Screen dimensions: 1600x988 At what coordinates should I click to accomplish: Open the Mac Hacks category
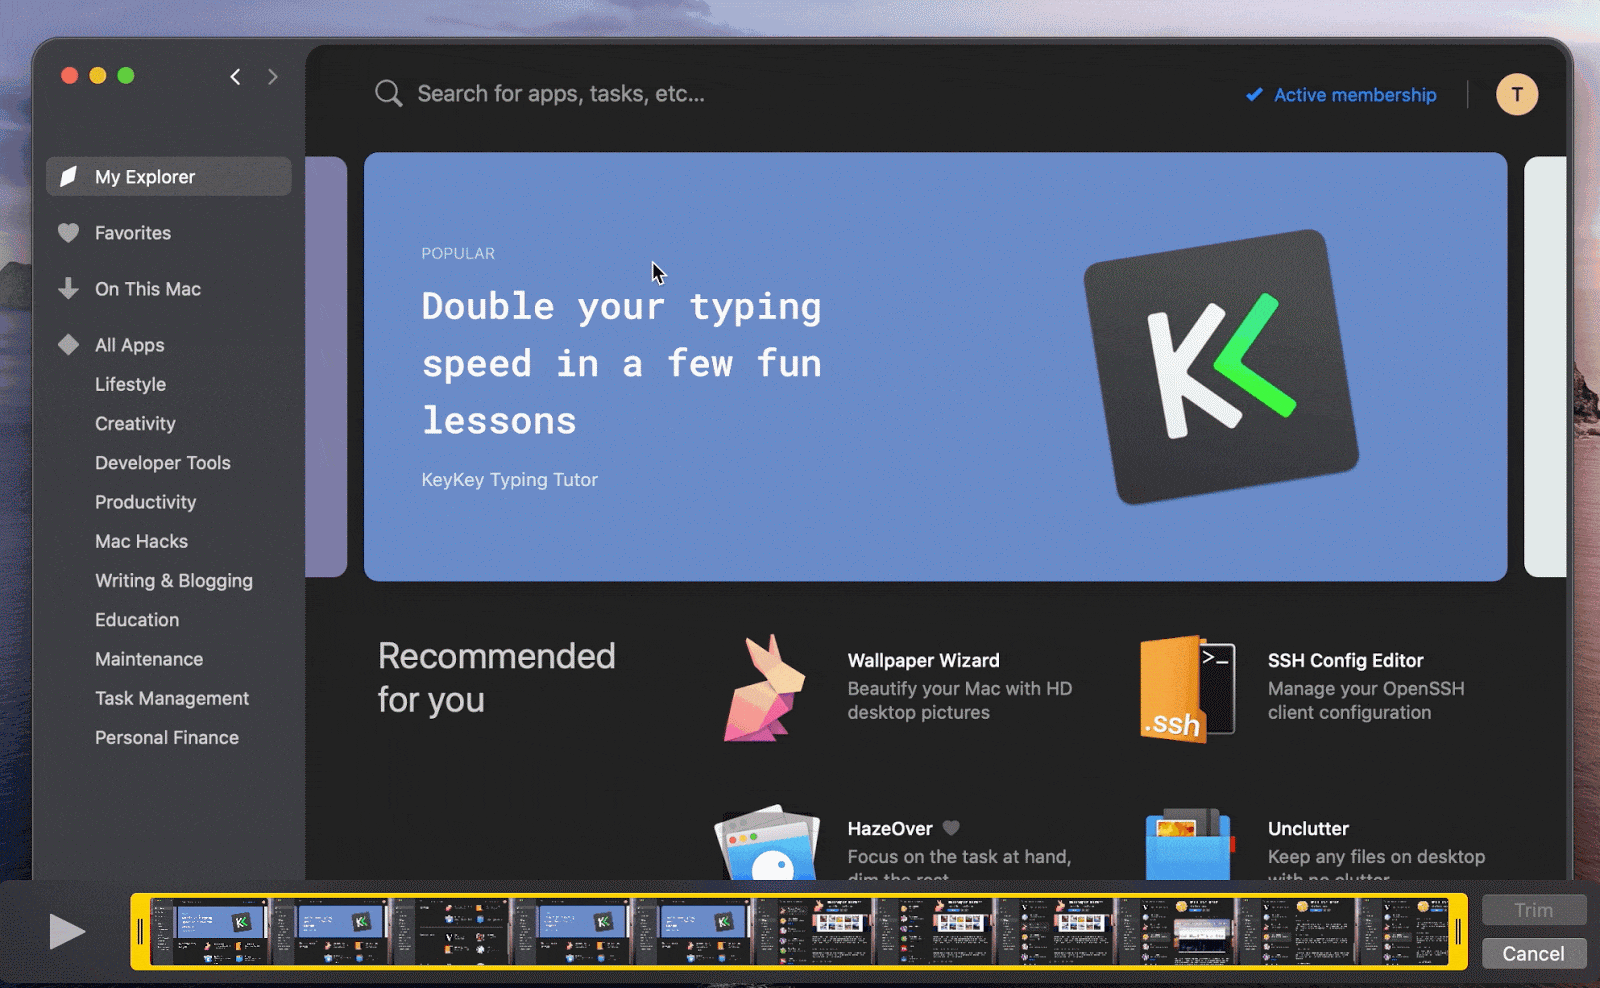point(142,541)
